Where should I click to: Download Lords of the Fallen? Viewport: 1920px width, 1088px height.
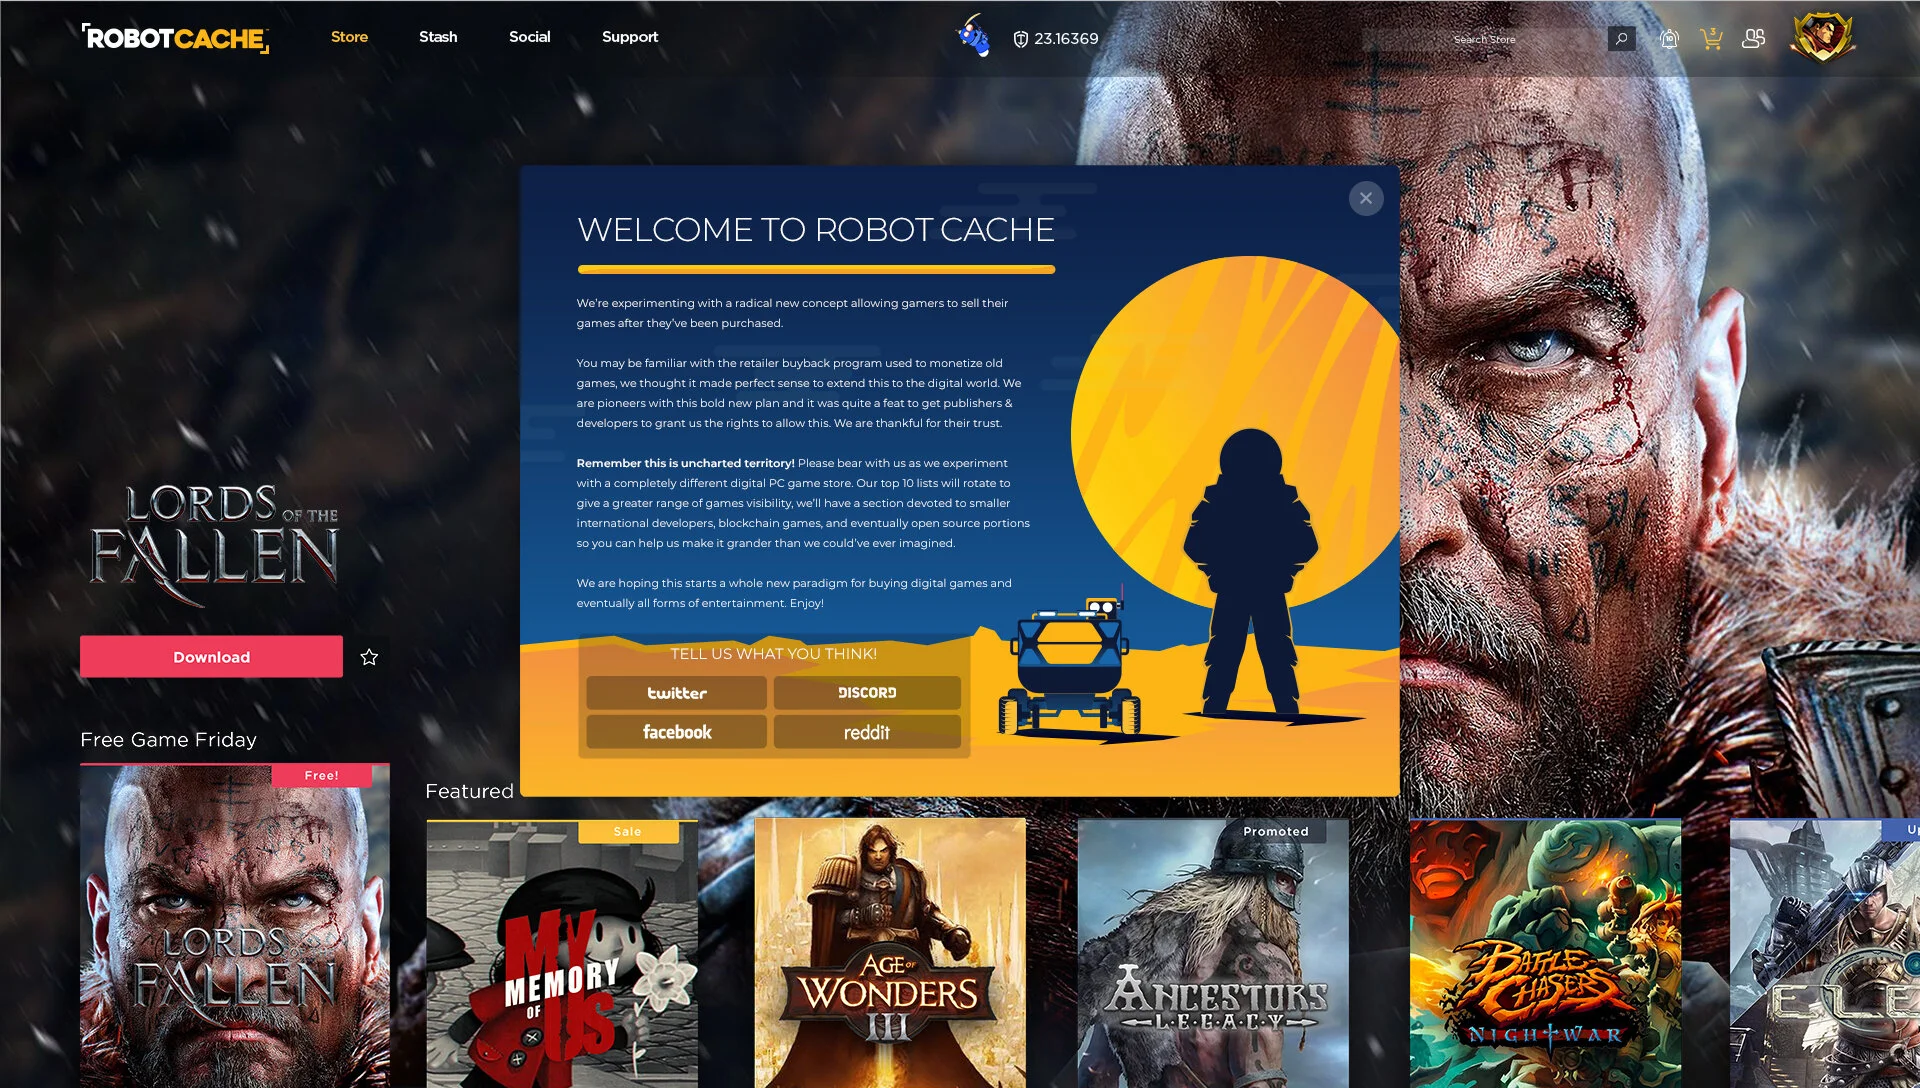click(210, 657)
